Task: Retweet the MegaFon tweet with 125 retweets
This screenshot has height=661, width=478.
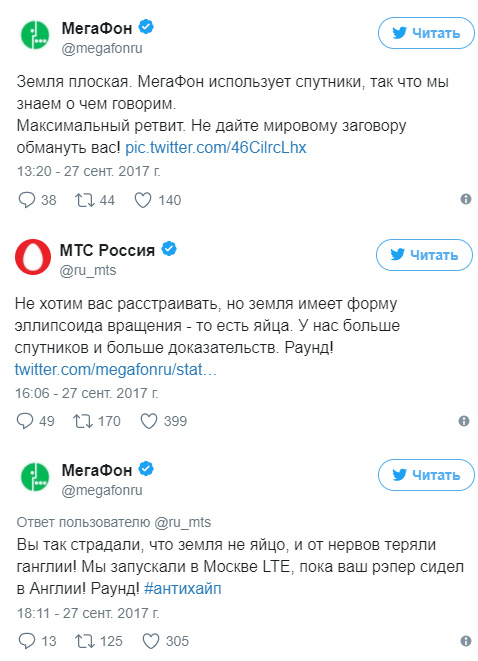Action: tap(84, 641)
